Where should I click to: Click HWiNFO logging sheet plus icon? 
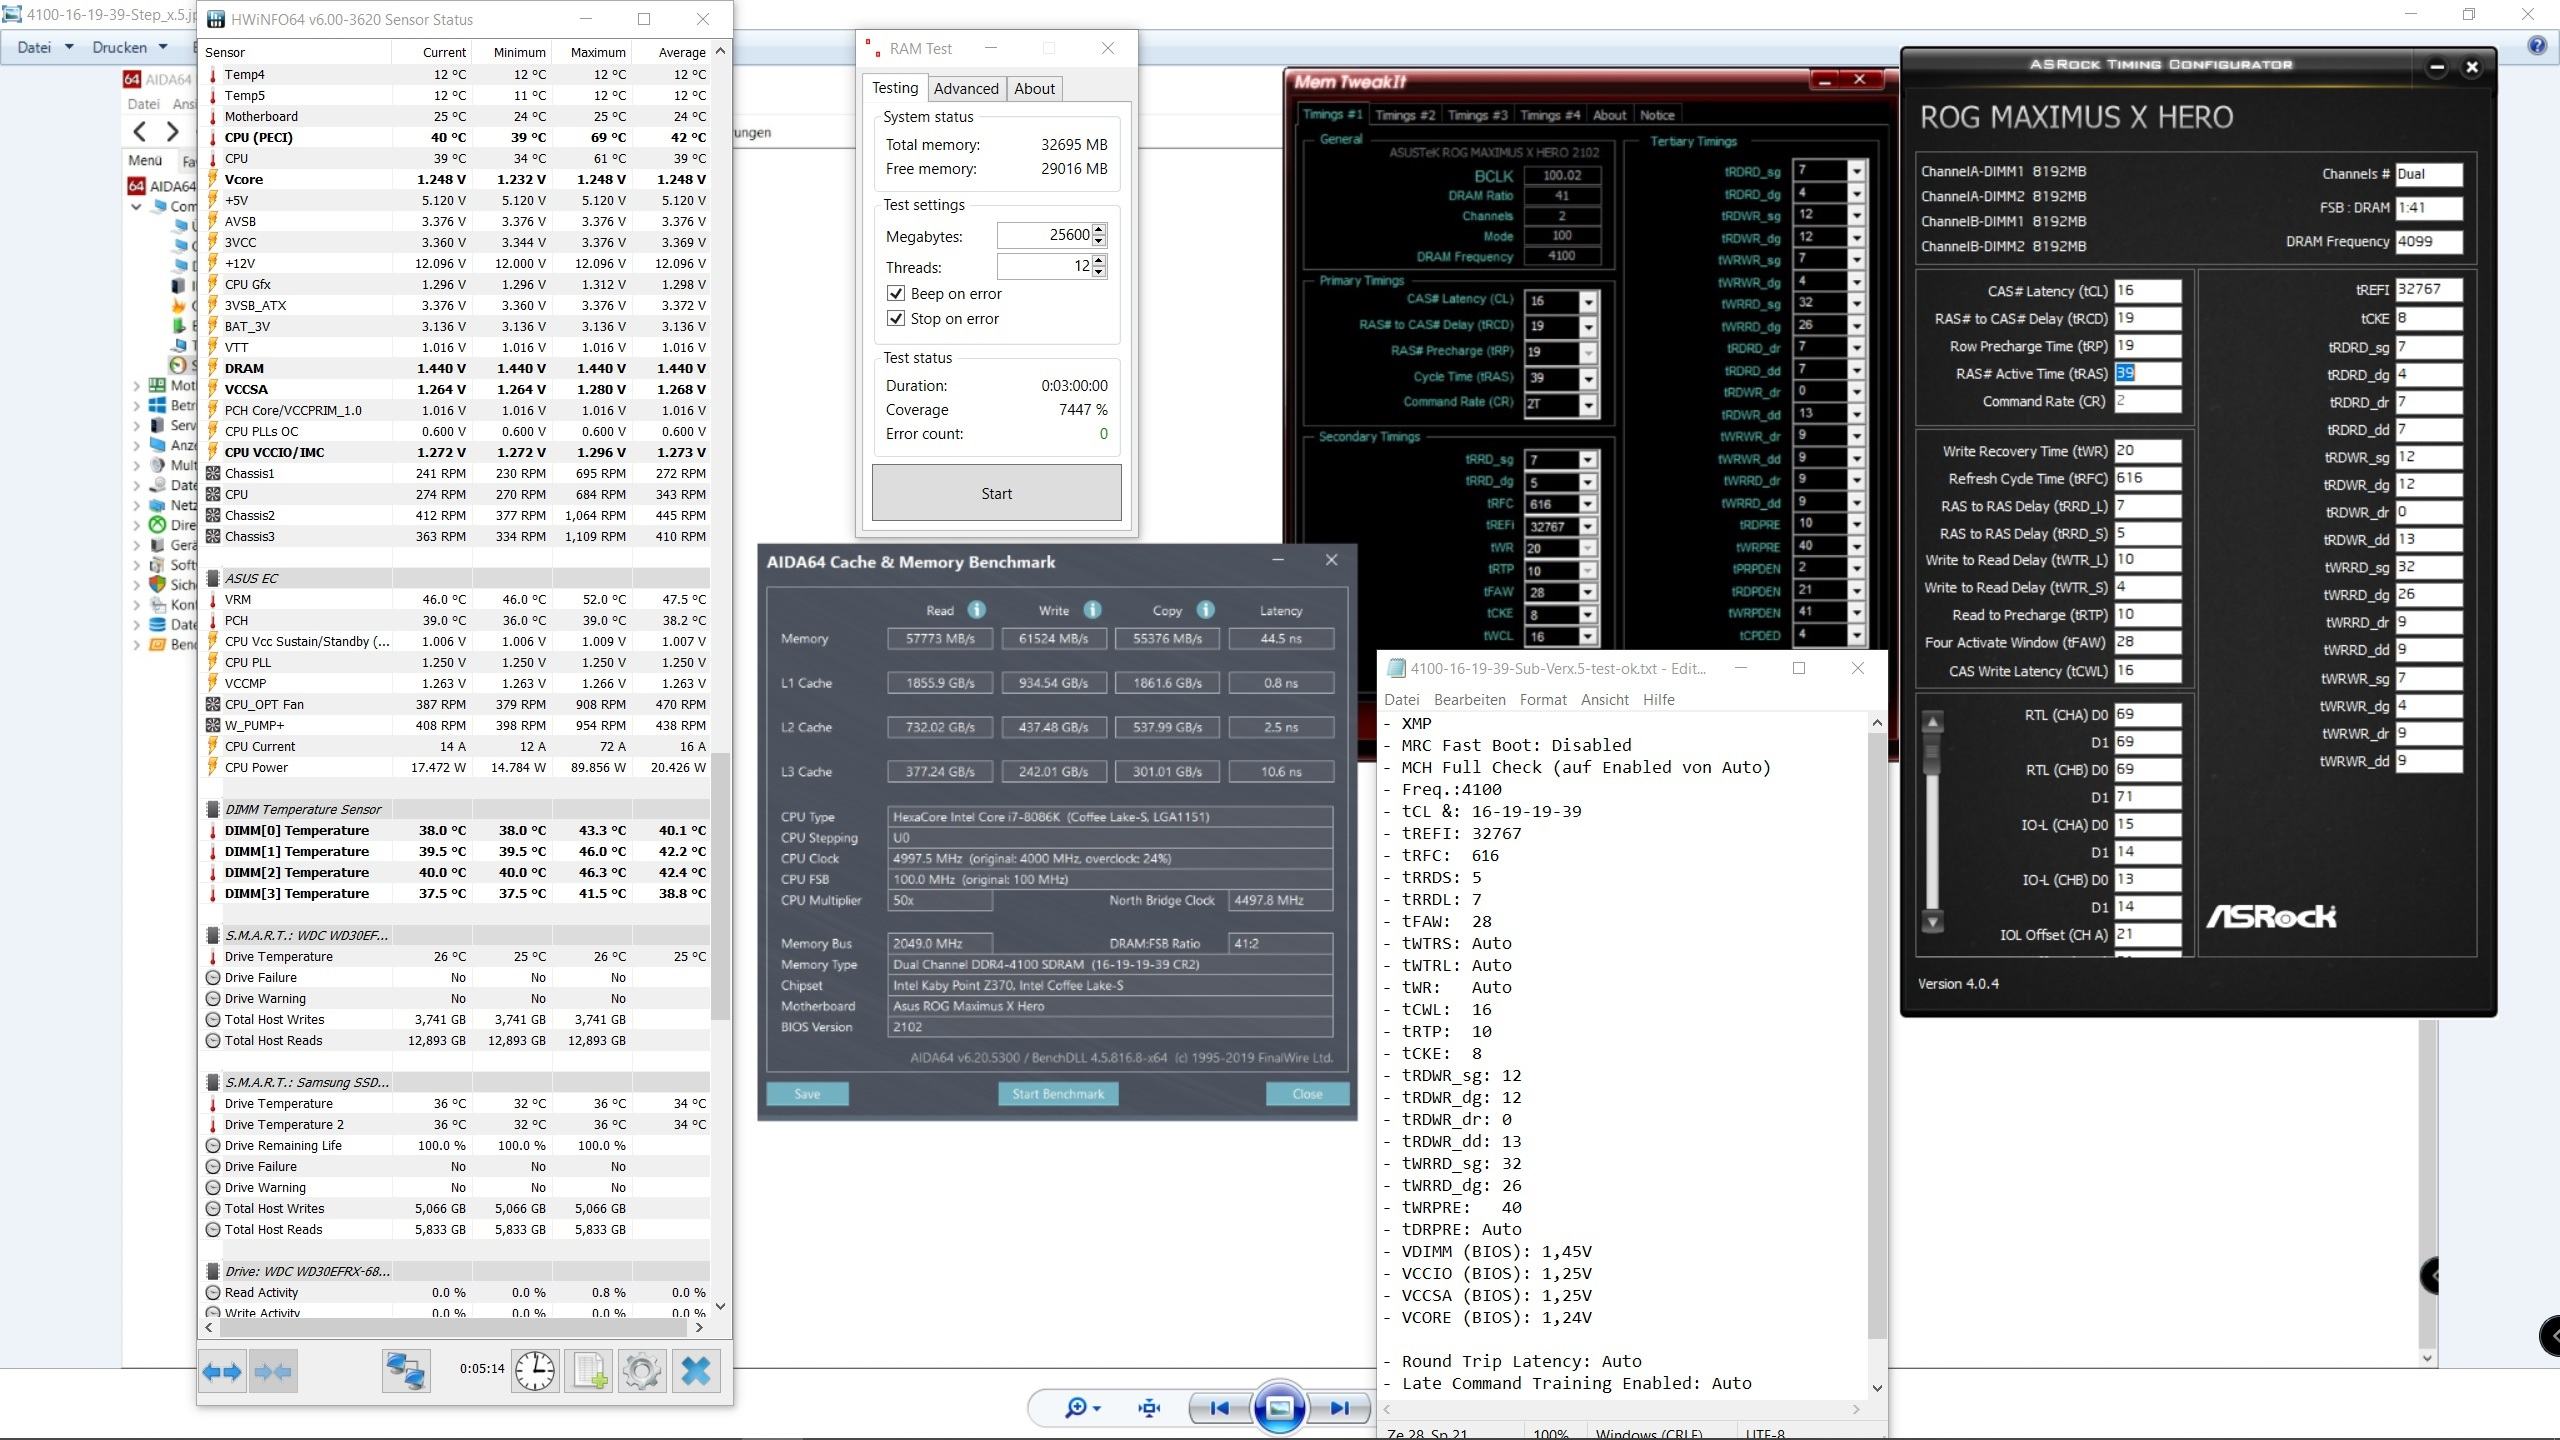pos(588,1371)
